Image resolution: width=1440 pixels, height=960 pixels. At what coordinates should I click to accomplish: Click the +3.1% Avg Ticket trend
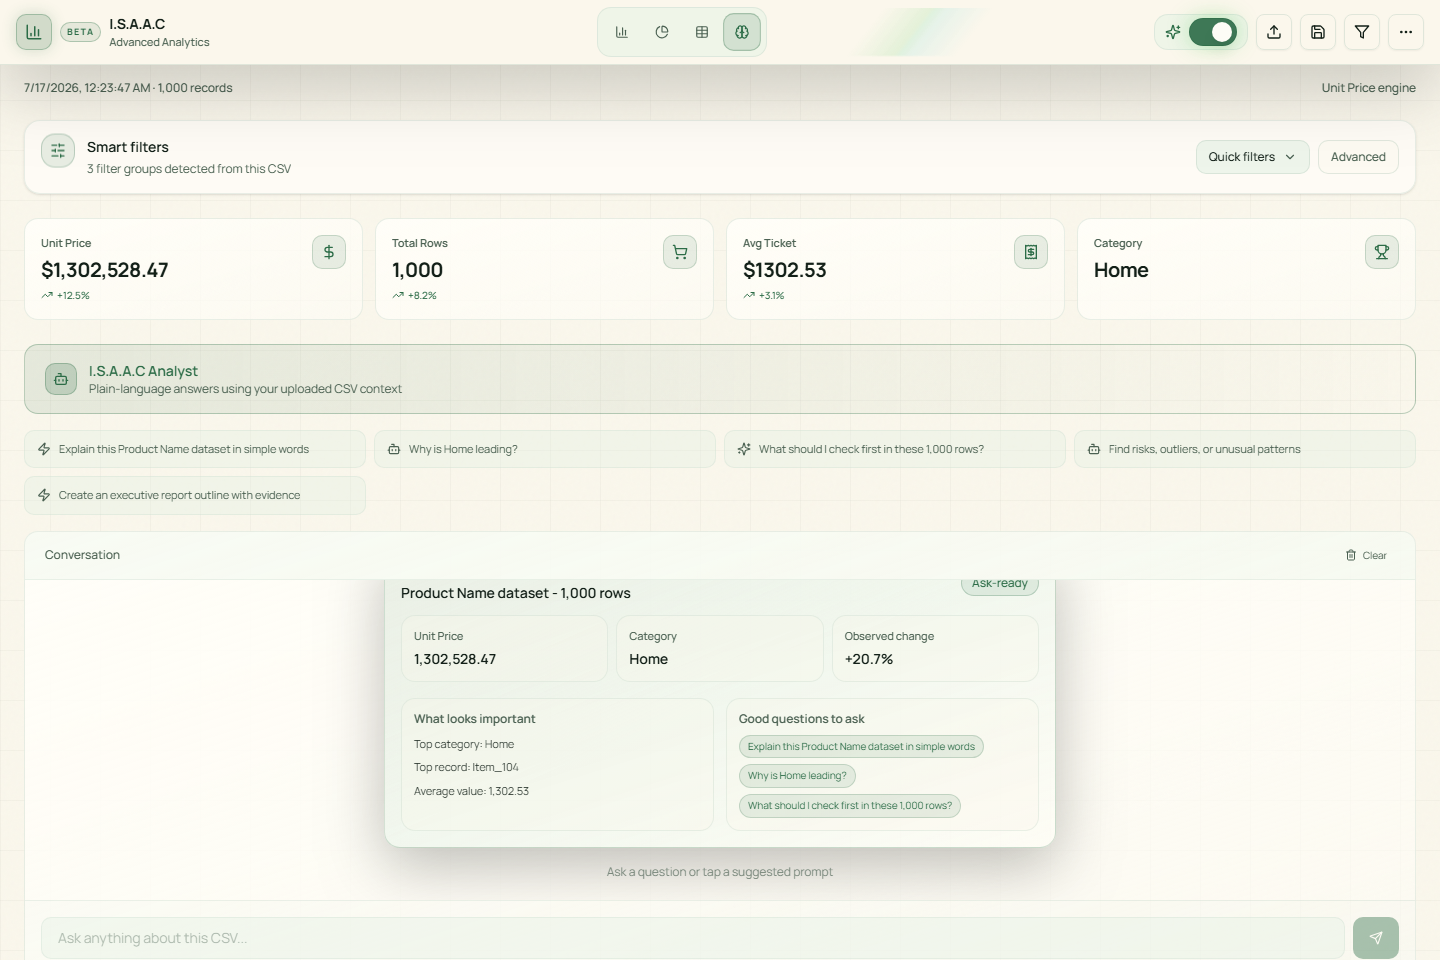tap(764, 296)
